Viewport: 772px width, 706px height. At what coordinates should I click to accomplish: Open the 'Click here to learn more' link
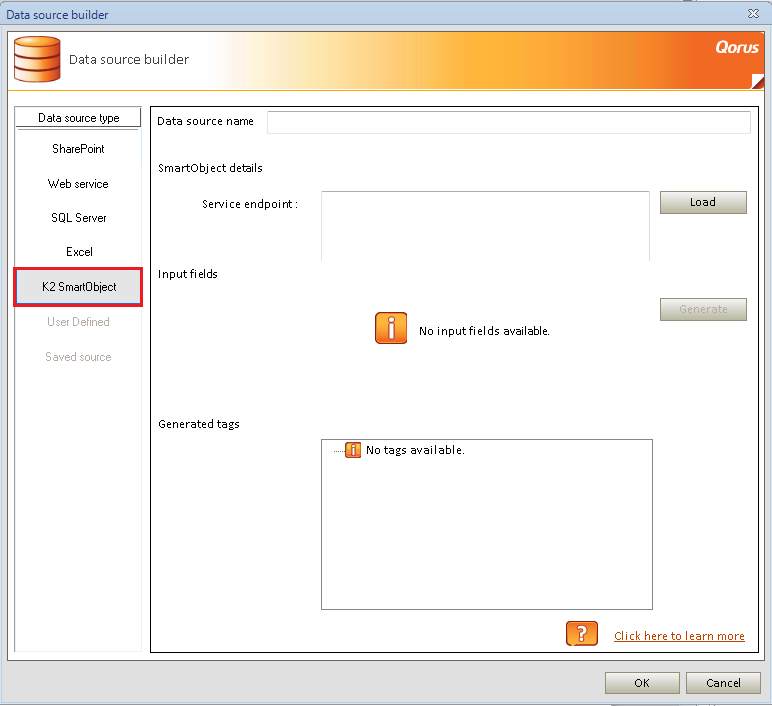click(x=679, y=636)
